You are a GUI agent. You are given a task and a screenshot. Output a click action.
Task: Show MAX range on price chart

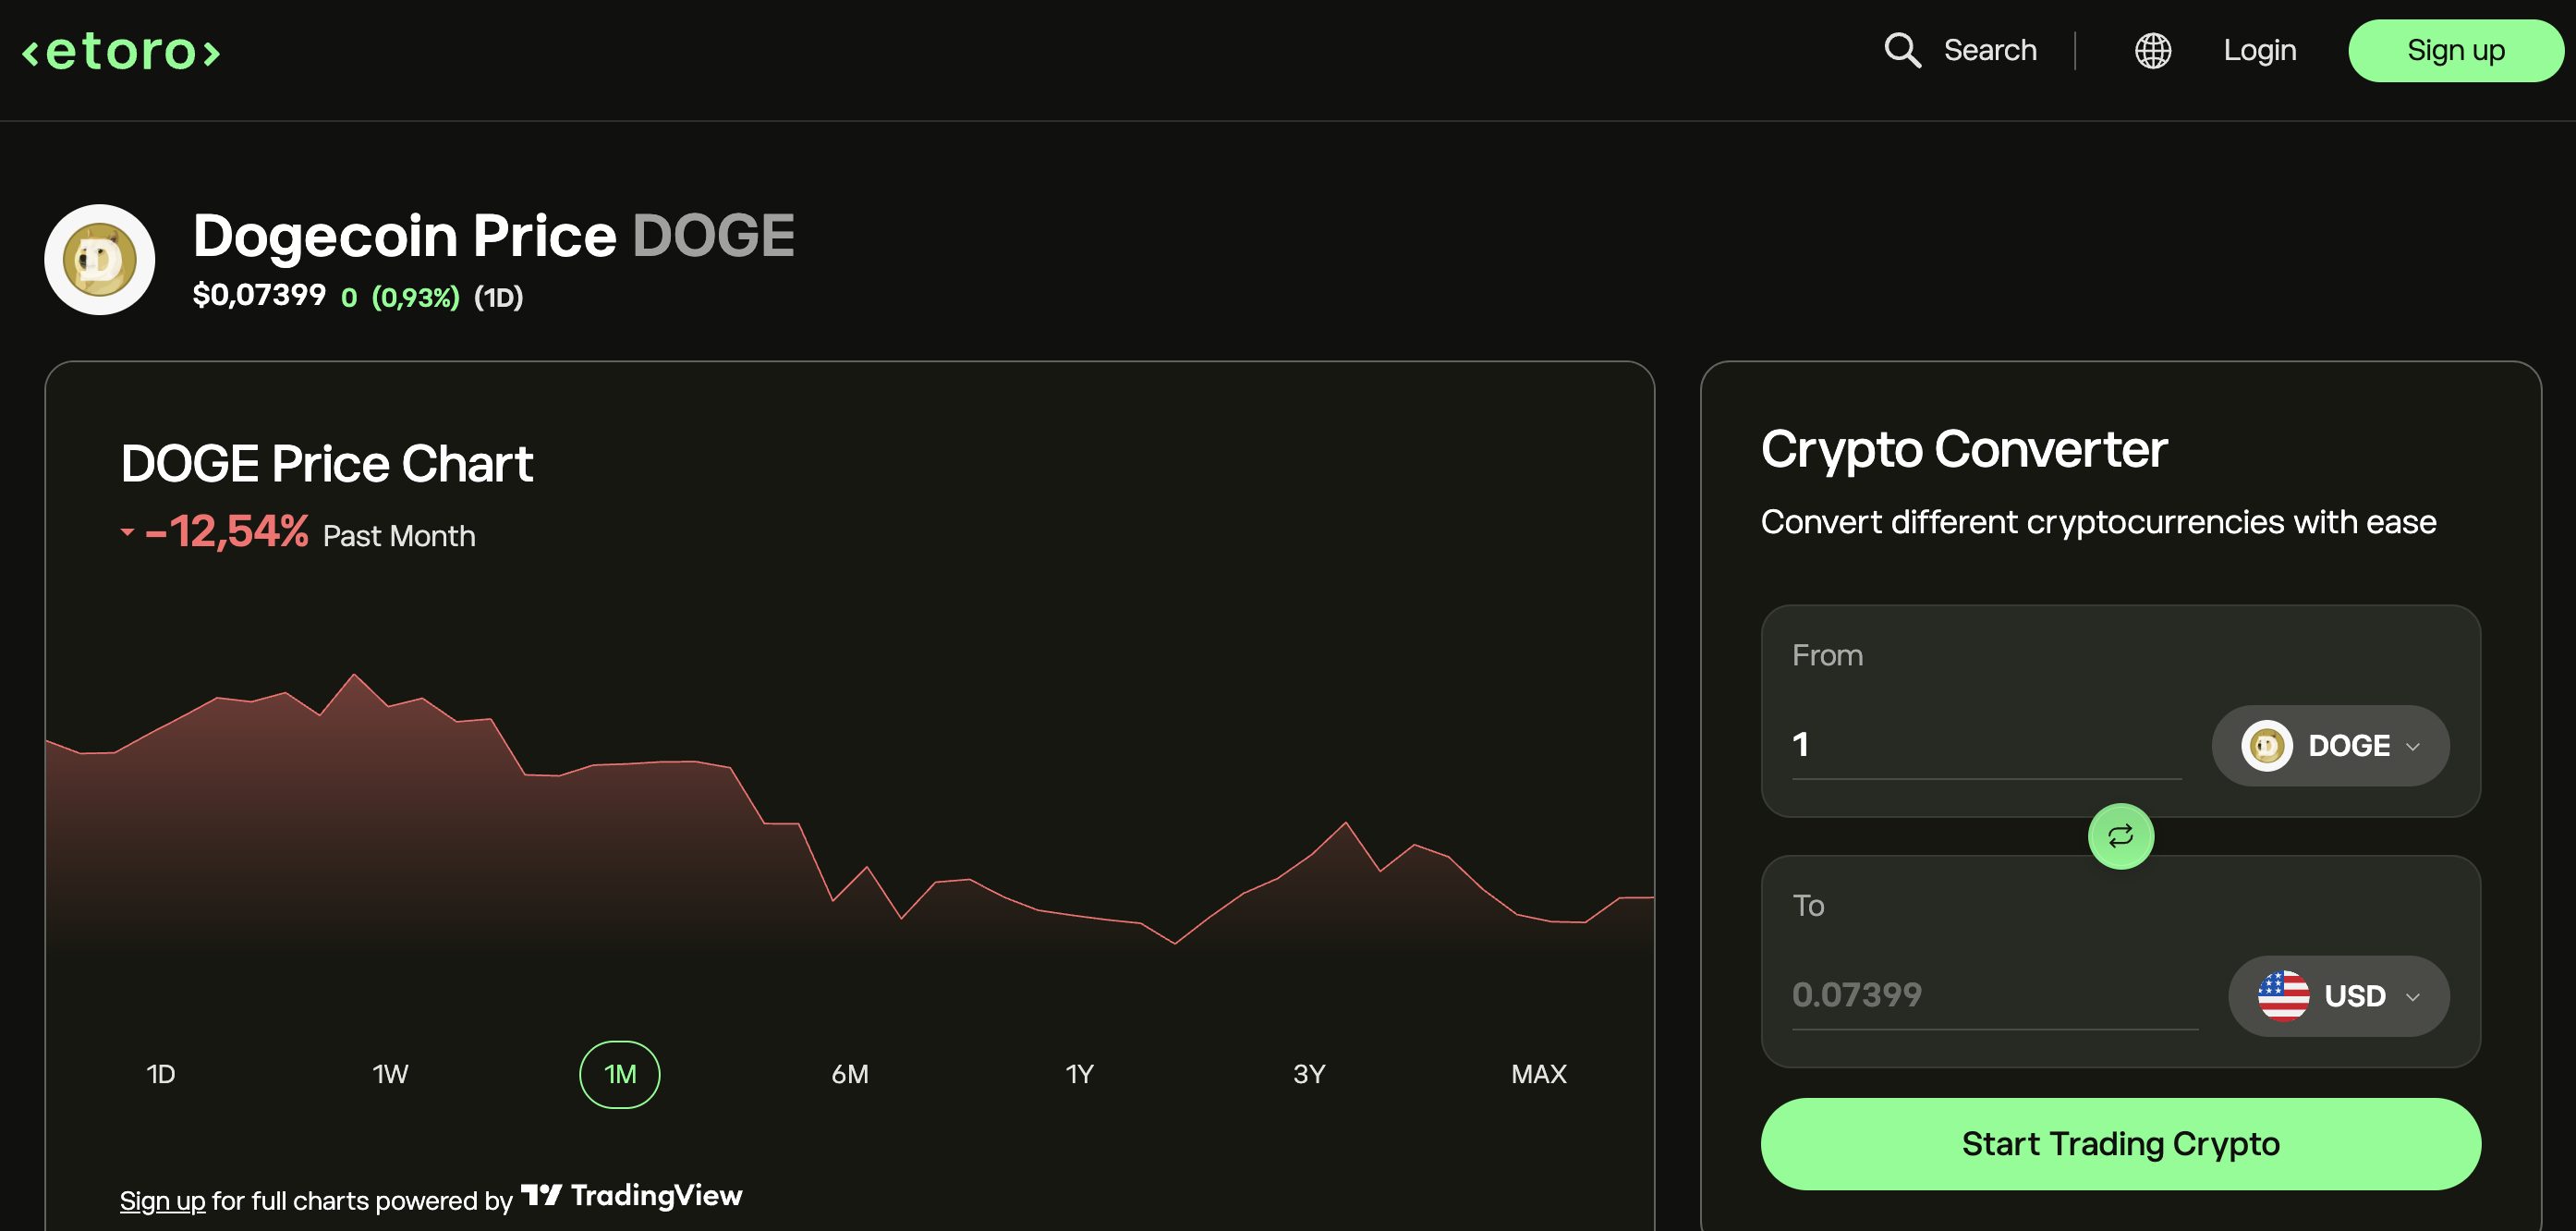pyautogui.click(x=1538, y=1074)
